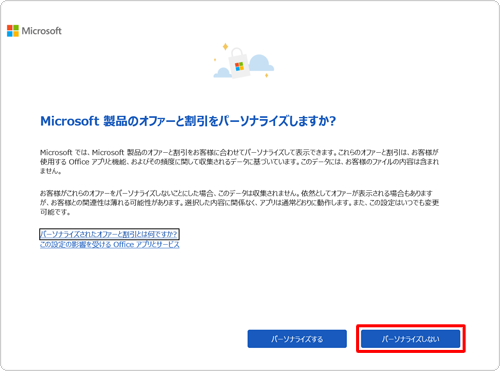Click the パーソナライズする button
This screenshot has width=500, height=371.
pyautogui.click(x=297, y=339)
